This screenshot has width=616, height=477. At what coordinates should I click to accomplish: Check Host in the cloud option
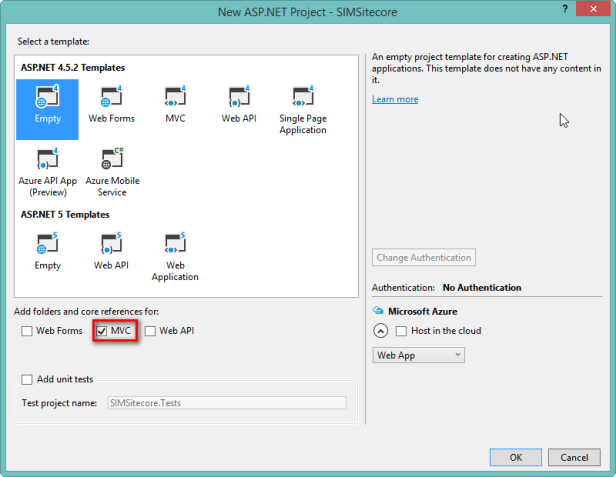tap(401, 331)
